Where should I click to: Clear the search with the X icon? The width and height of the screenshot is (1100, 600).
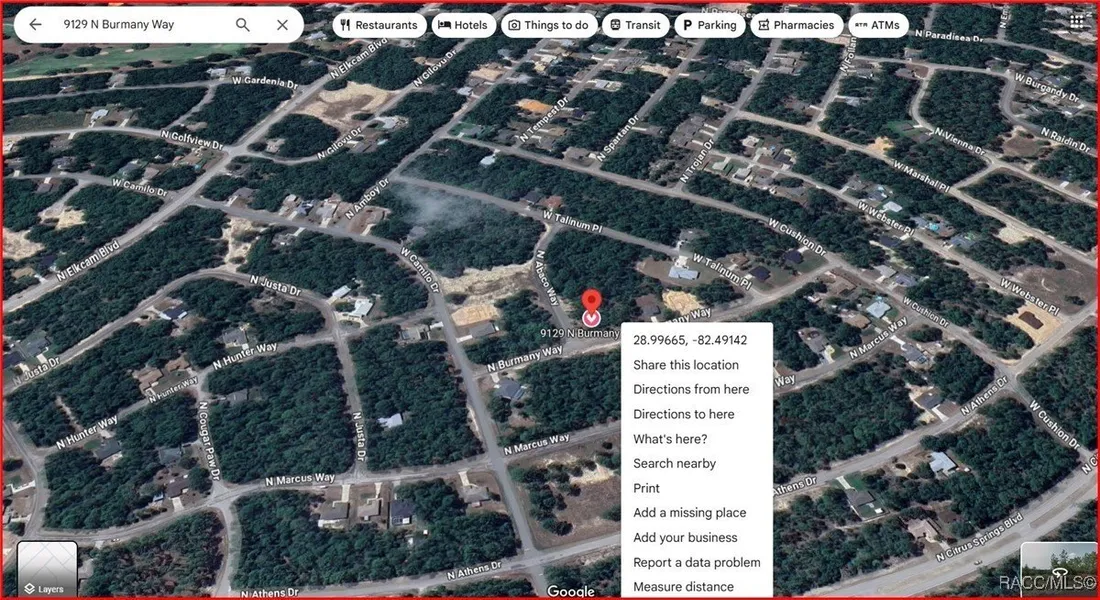(283, 25)
